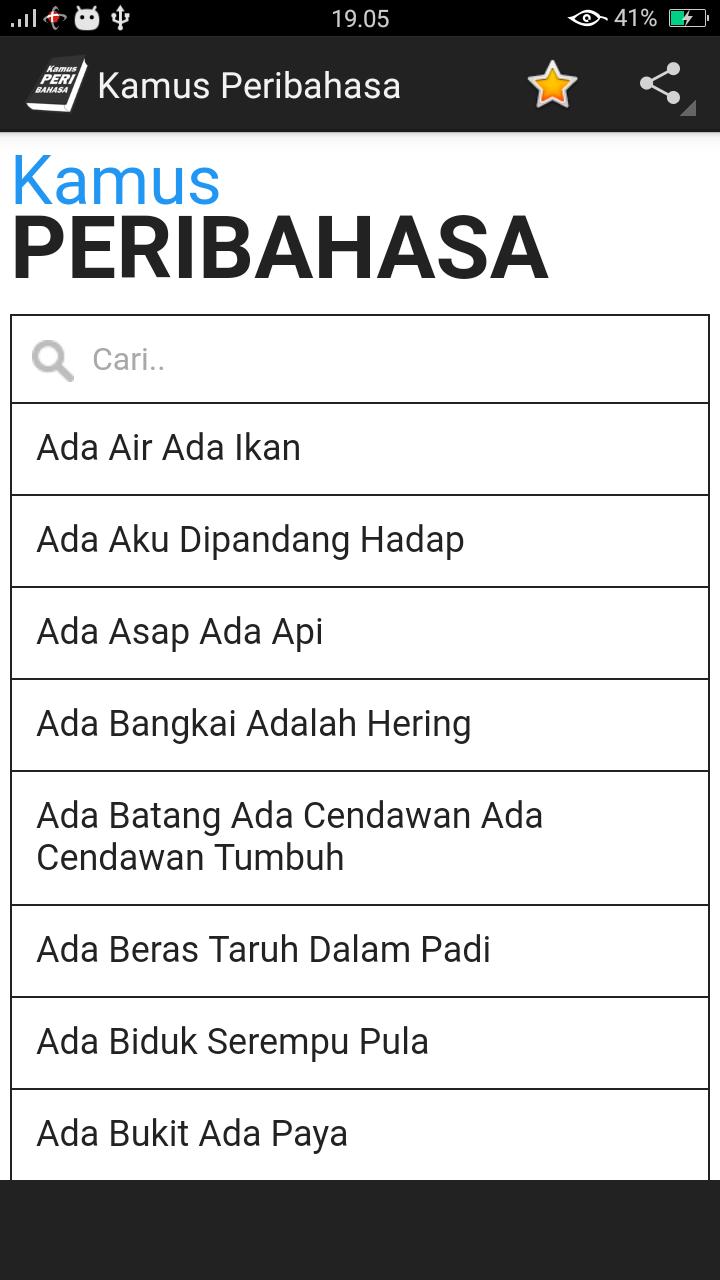Tap the Kamus Peribahasa book app icon

(x=56, y=84)
